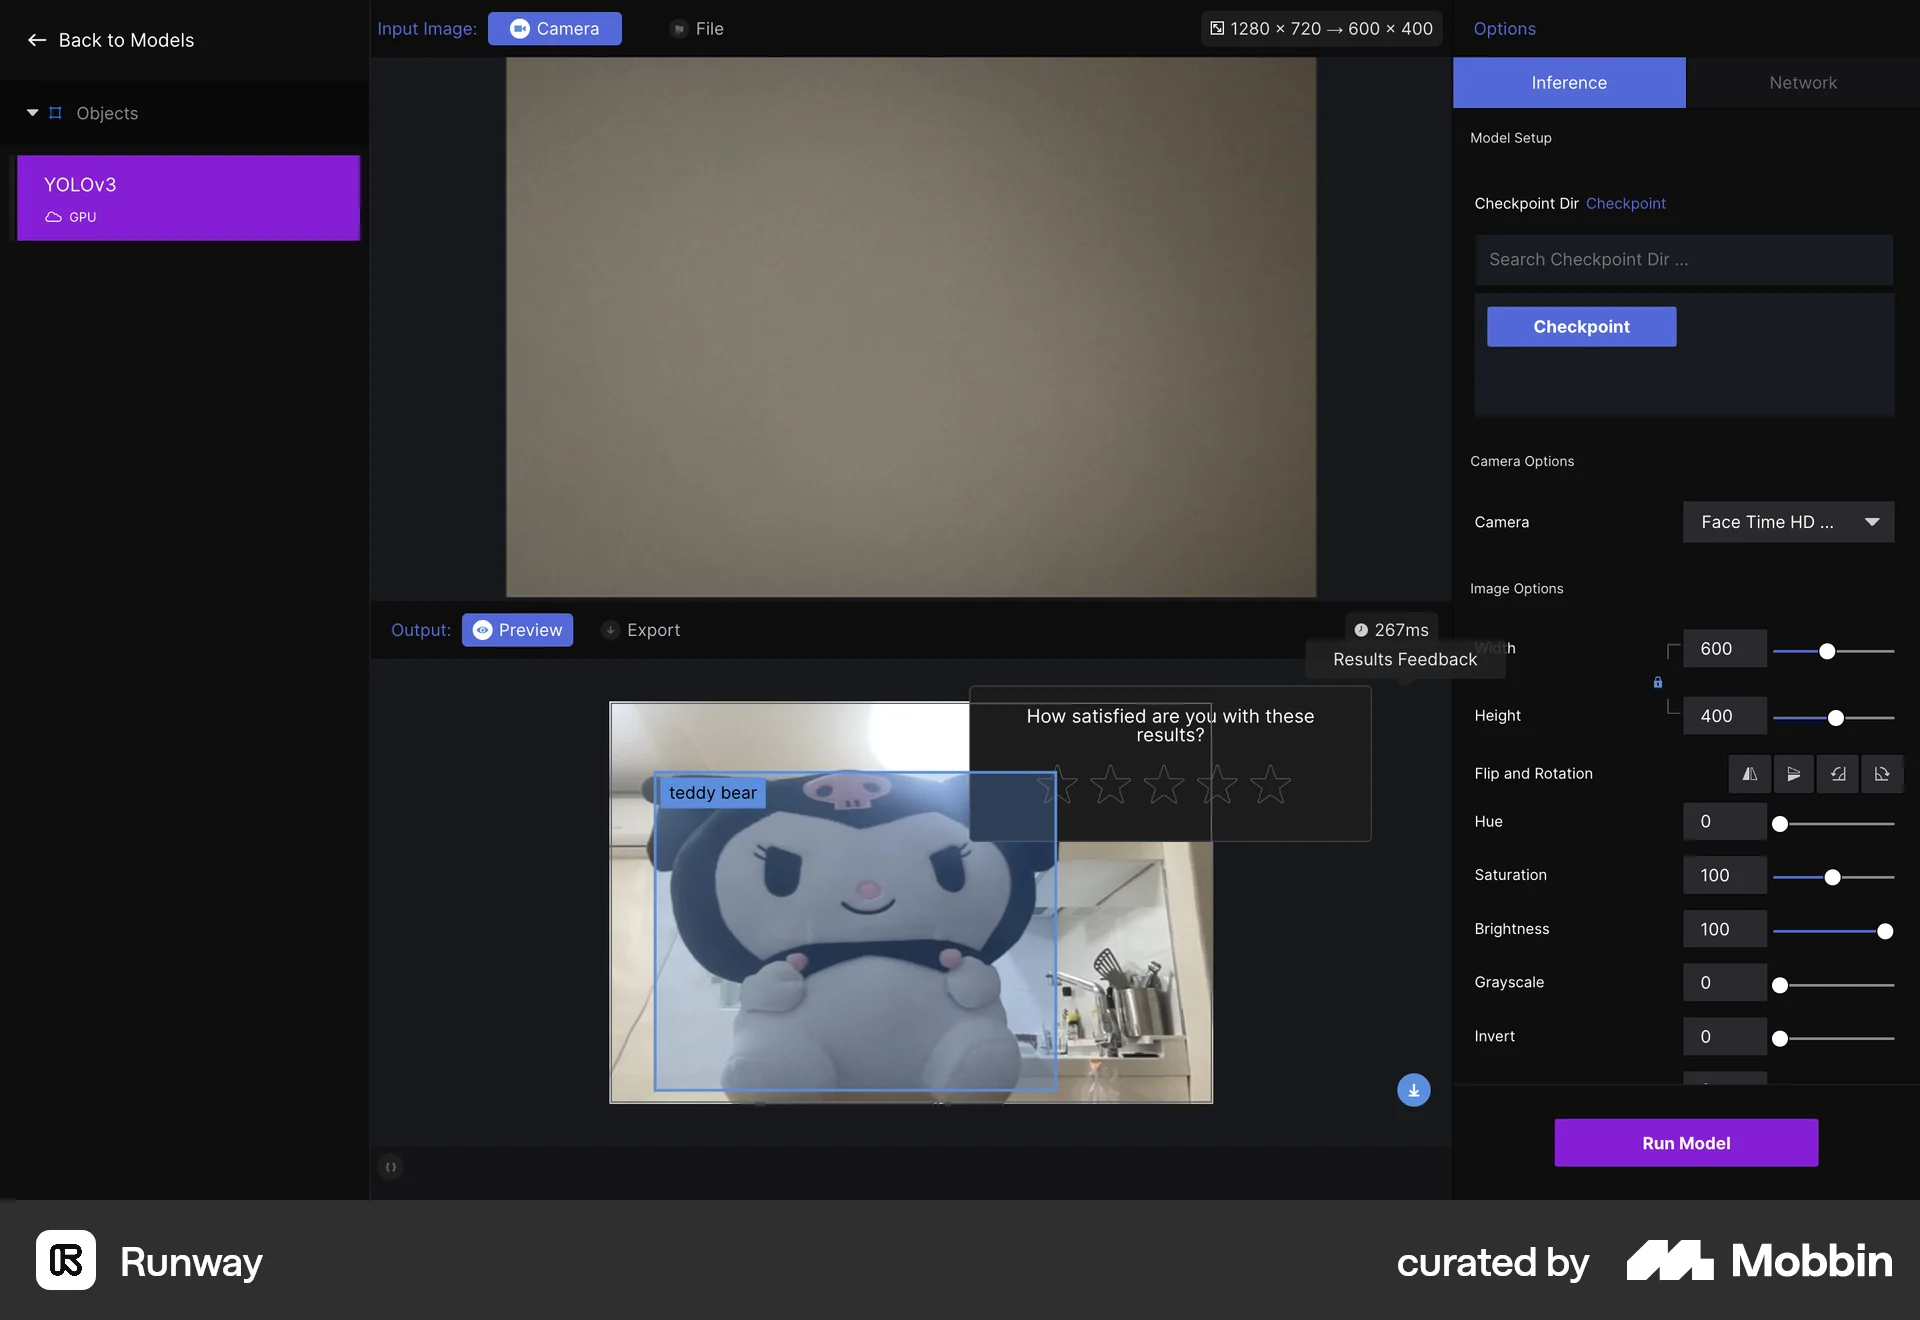Switch output mode to Export
Image resolution: width=1920 pixels, height=1320 pixels.
[x=641, y=630]
